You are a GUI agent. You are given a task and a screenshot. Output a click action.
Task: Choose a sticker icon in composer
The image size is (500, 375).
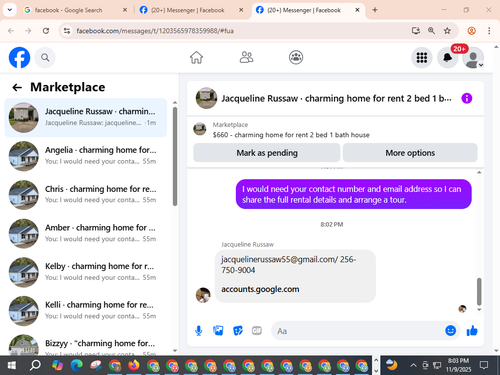coord(238,330)
